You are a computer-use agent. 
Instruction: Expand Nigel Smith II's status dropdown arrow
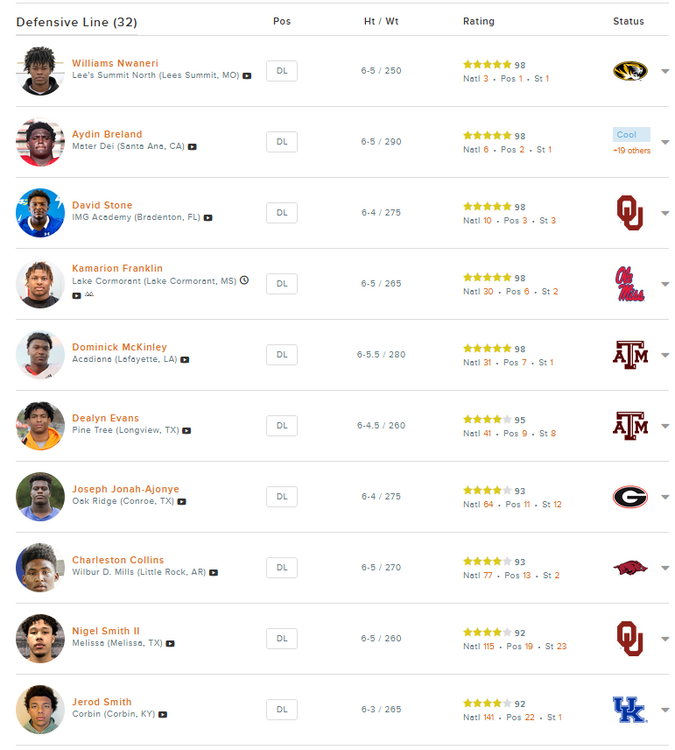pos(665,639)
